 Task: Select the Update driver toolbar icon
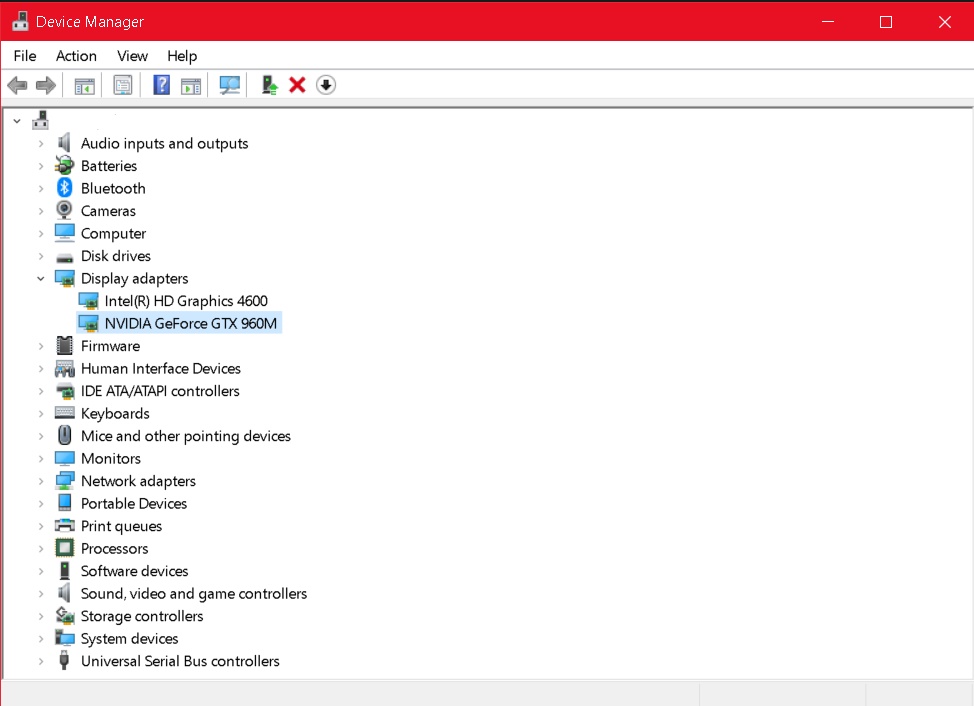pyautogui.click(x=268, y=85)
